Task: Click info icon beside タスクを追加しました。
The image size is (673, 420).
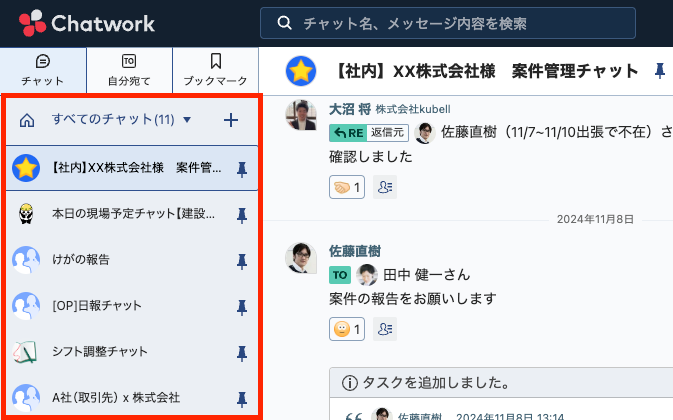Action: point(349,383)
